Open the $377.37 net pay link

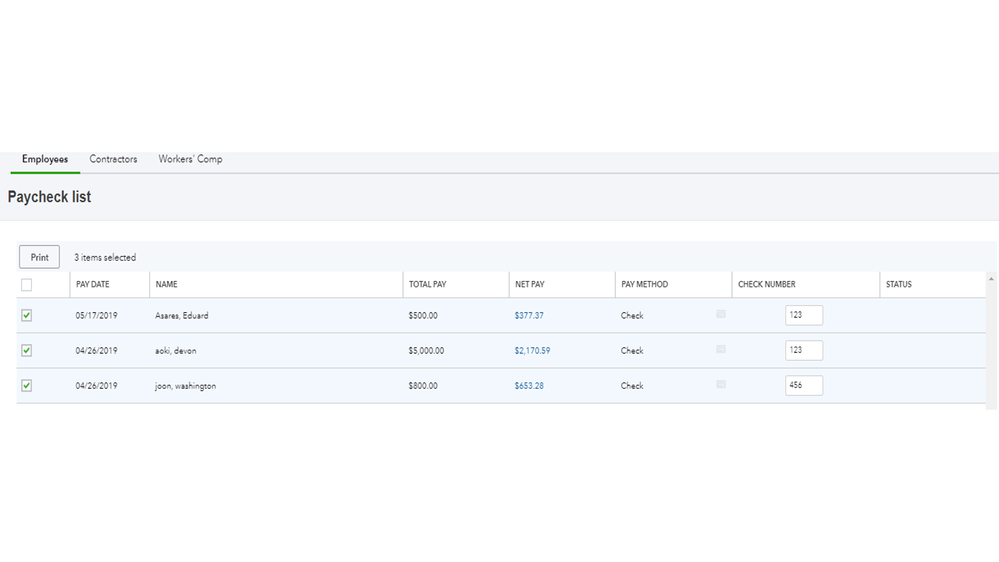click(529, 316)
